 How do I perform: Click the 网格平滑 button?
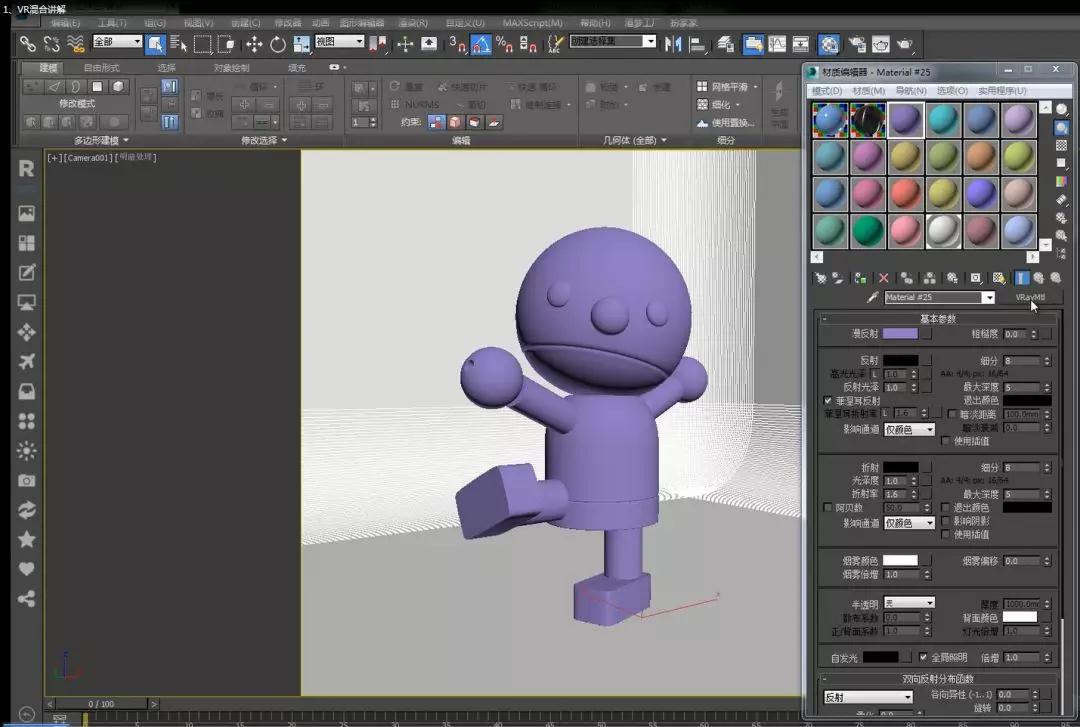(x=727, y=87)
